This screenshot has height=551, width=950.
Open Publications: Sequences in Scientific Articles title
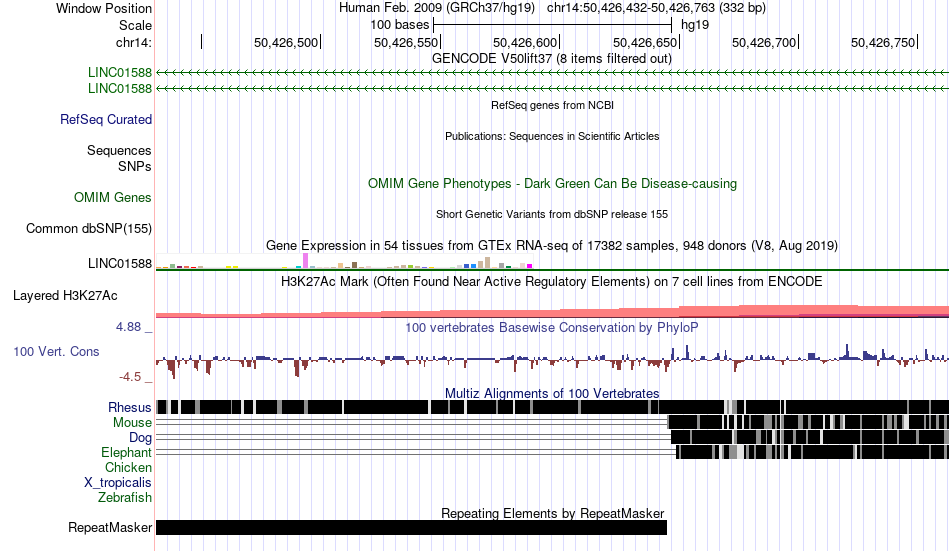[x=552, y=136]
